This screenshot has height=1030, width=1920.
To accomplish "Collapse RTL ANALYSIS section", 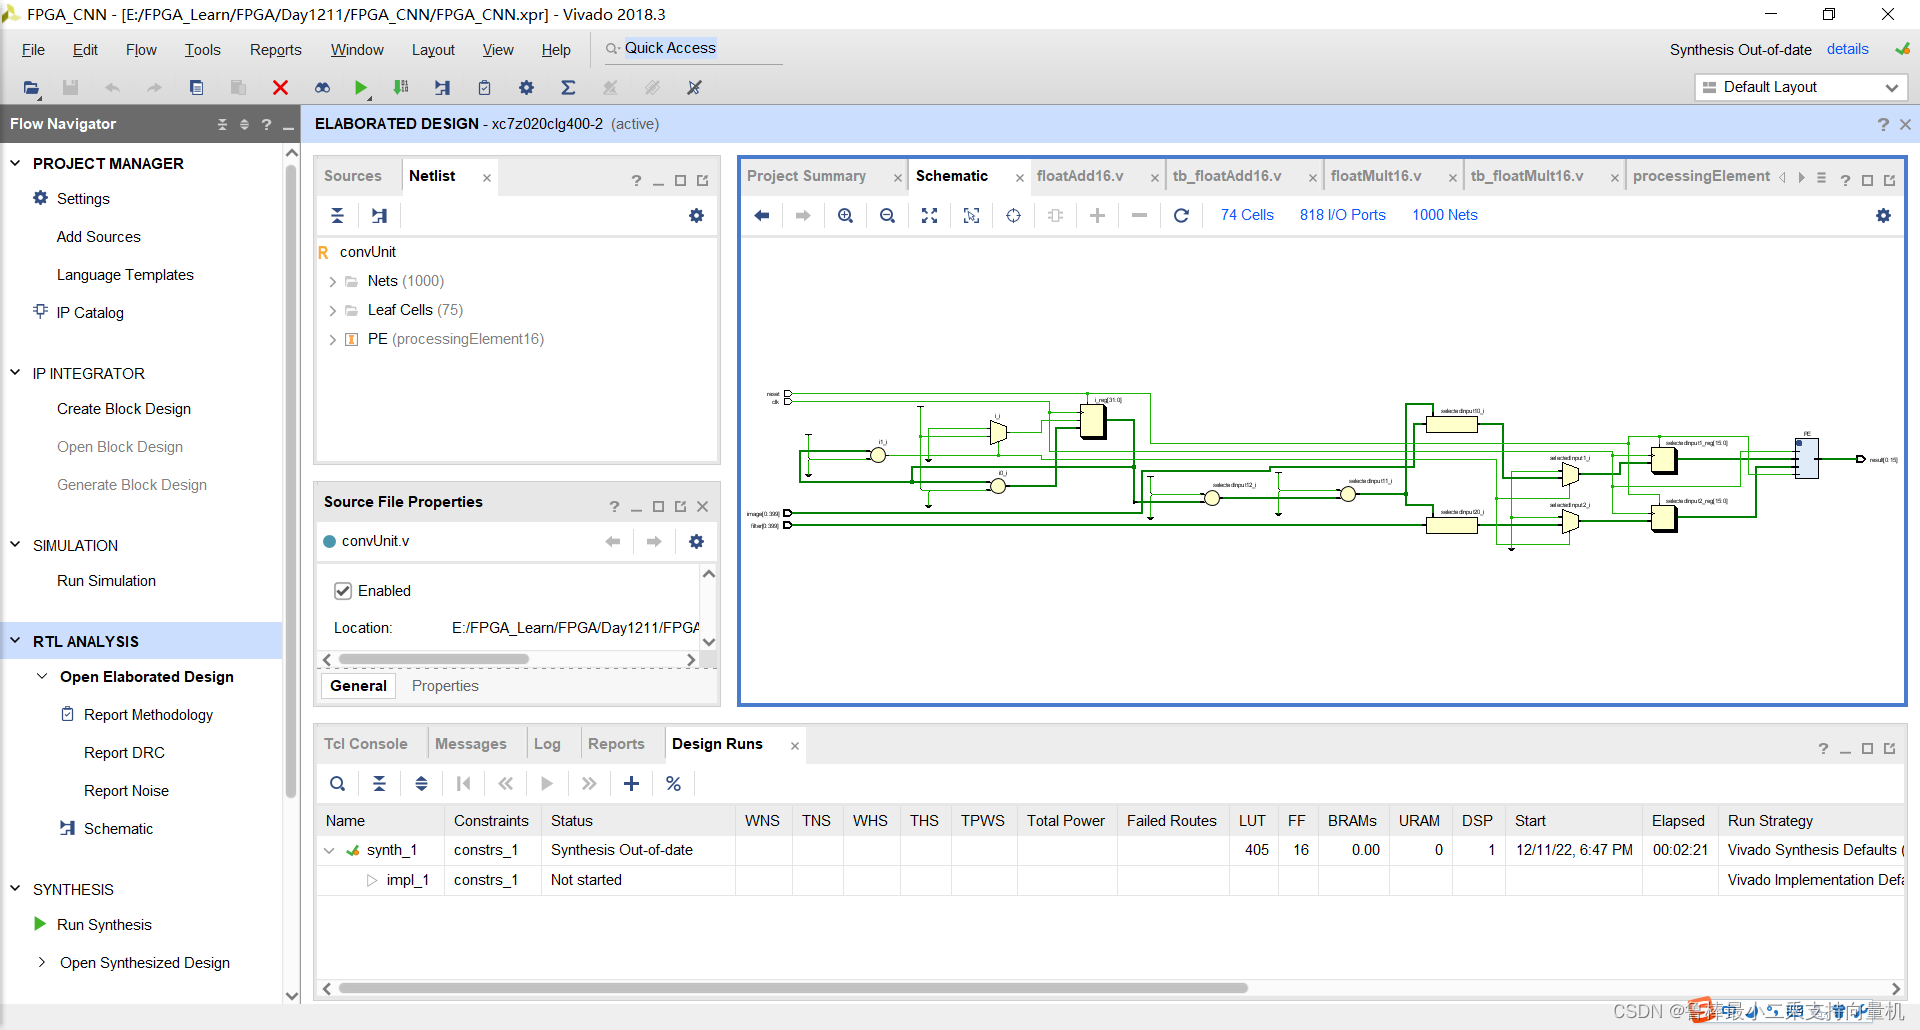I will (x=15, y=641).
